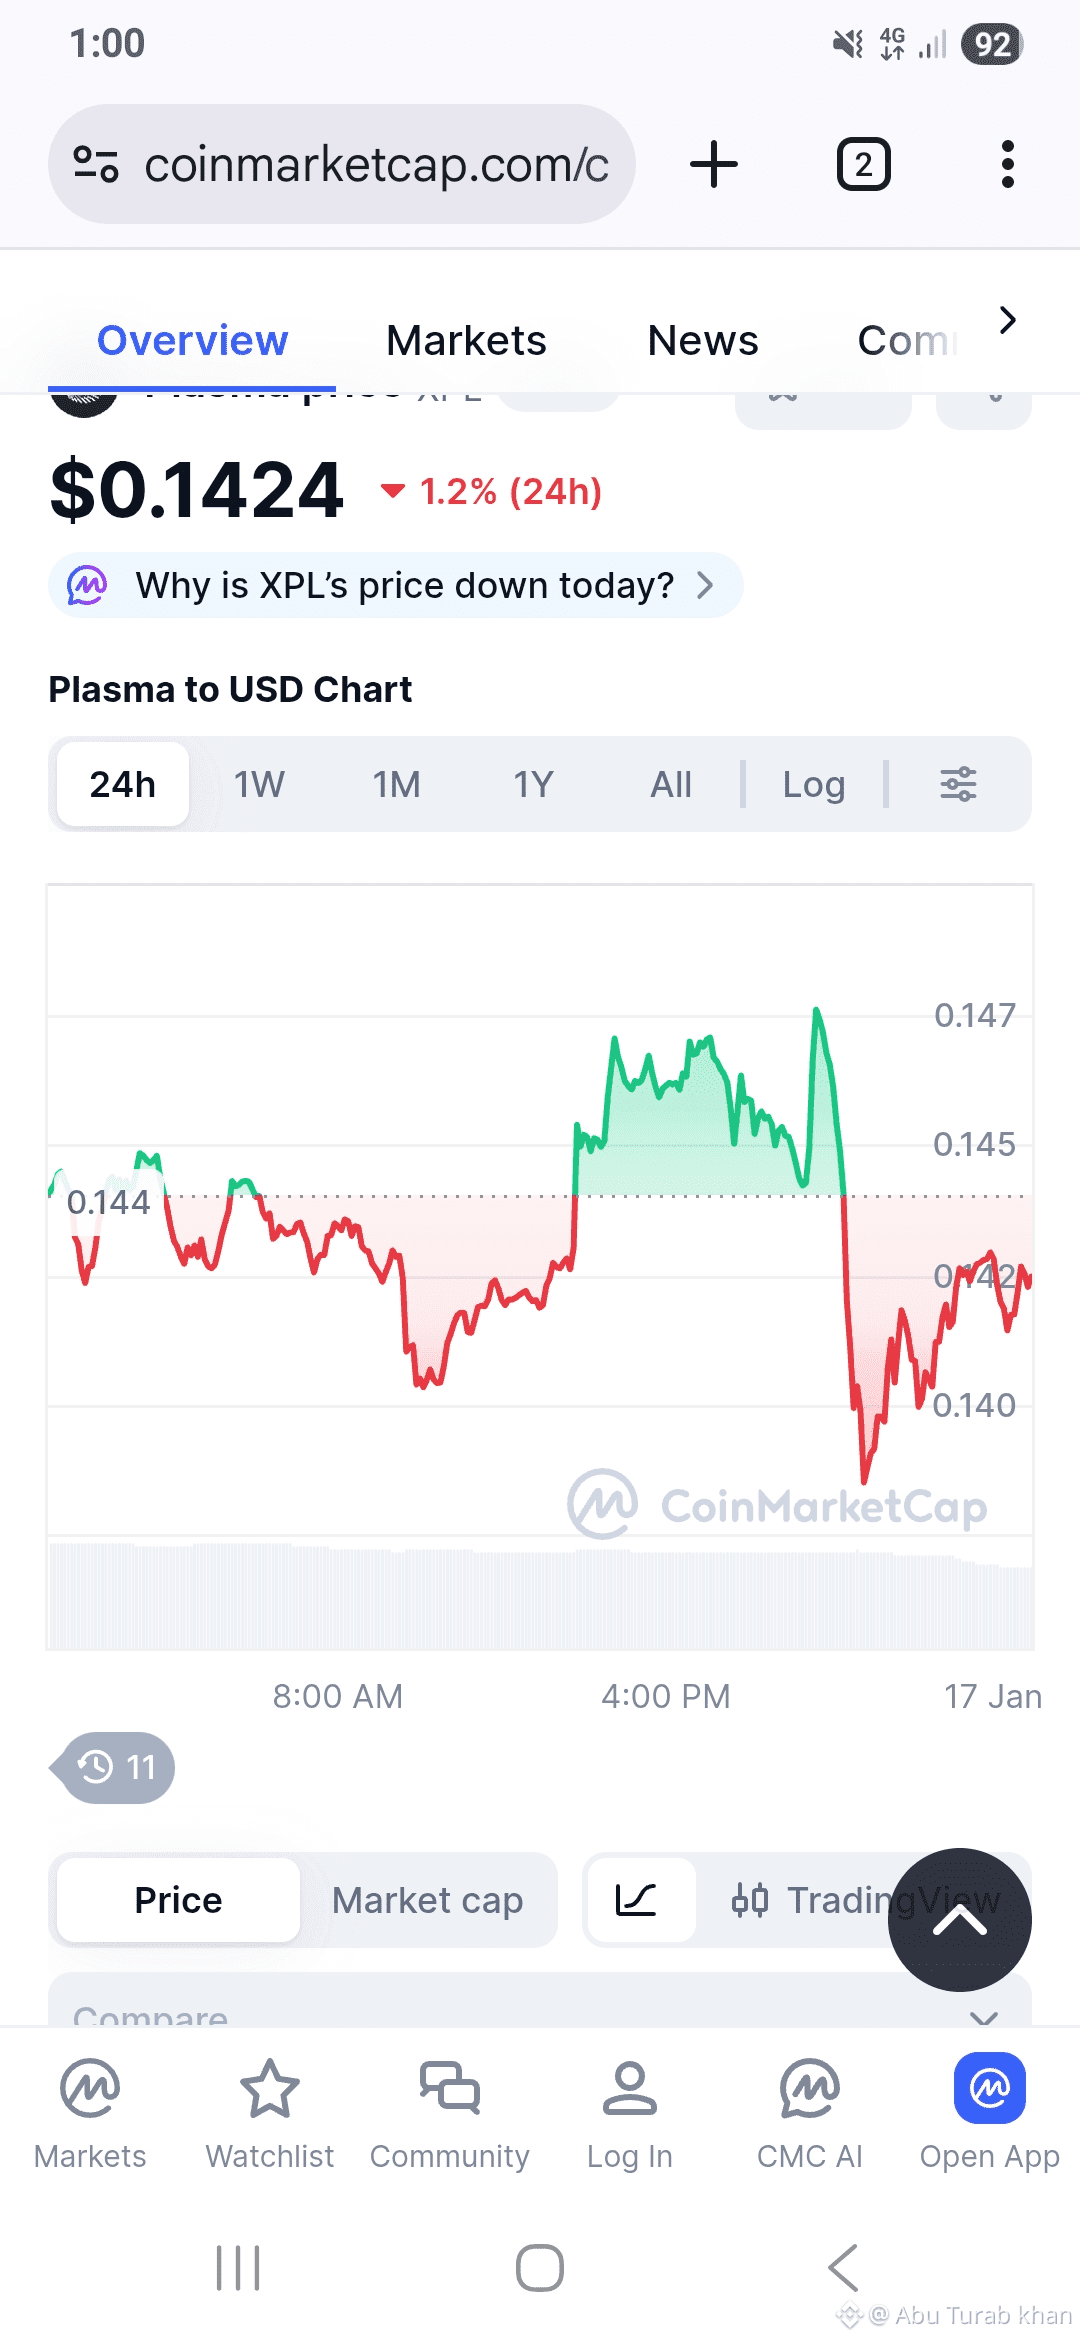This screenshot has height=2340, width=1080.
Task: Open Chrome three-dot menu
Action: point(1007,164)
